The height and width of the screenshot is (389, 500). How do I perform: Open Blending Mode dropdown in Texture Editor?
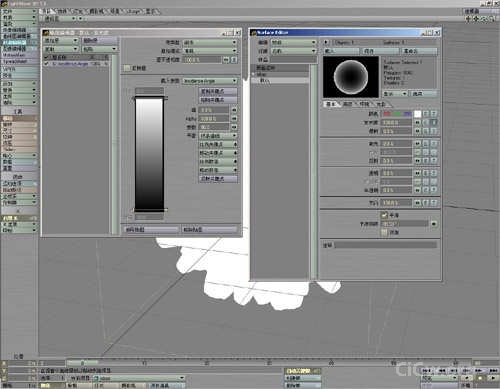tap(210, 51)
